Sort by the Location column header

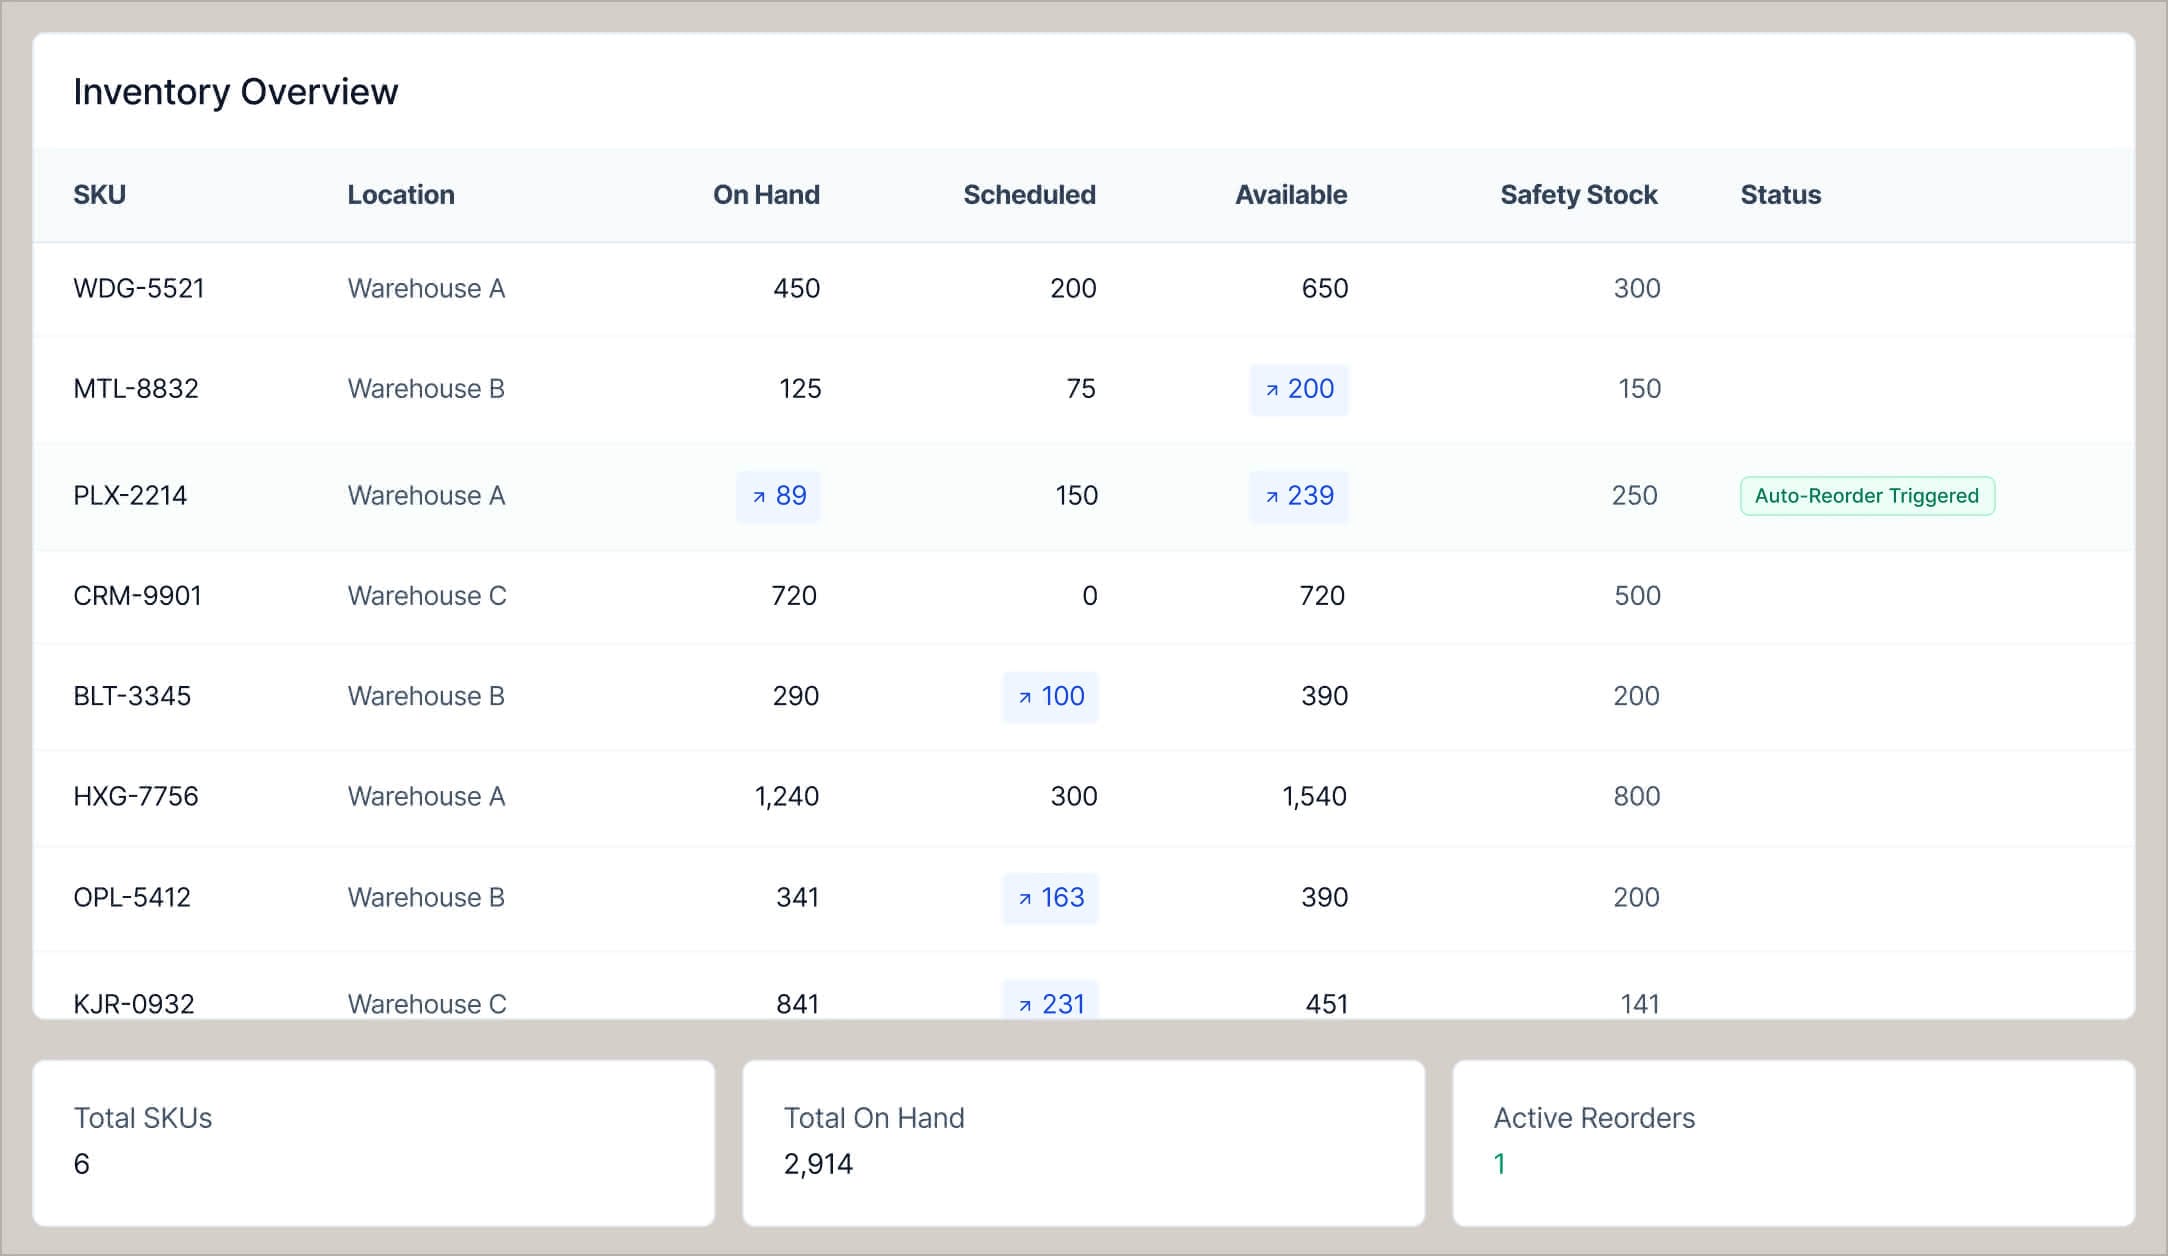pos(400,195)
